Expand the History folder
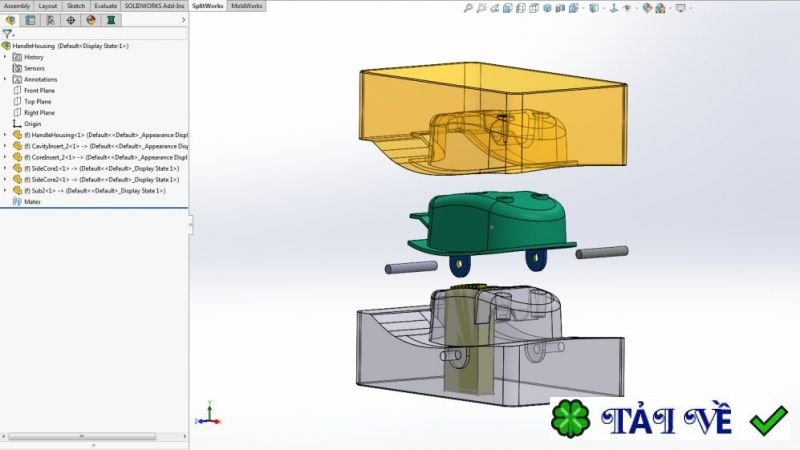 tap(5, 57)
